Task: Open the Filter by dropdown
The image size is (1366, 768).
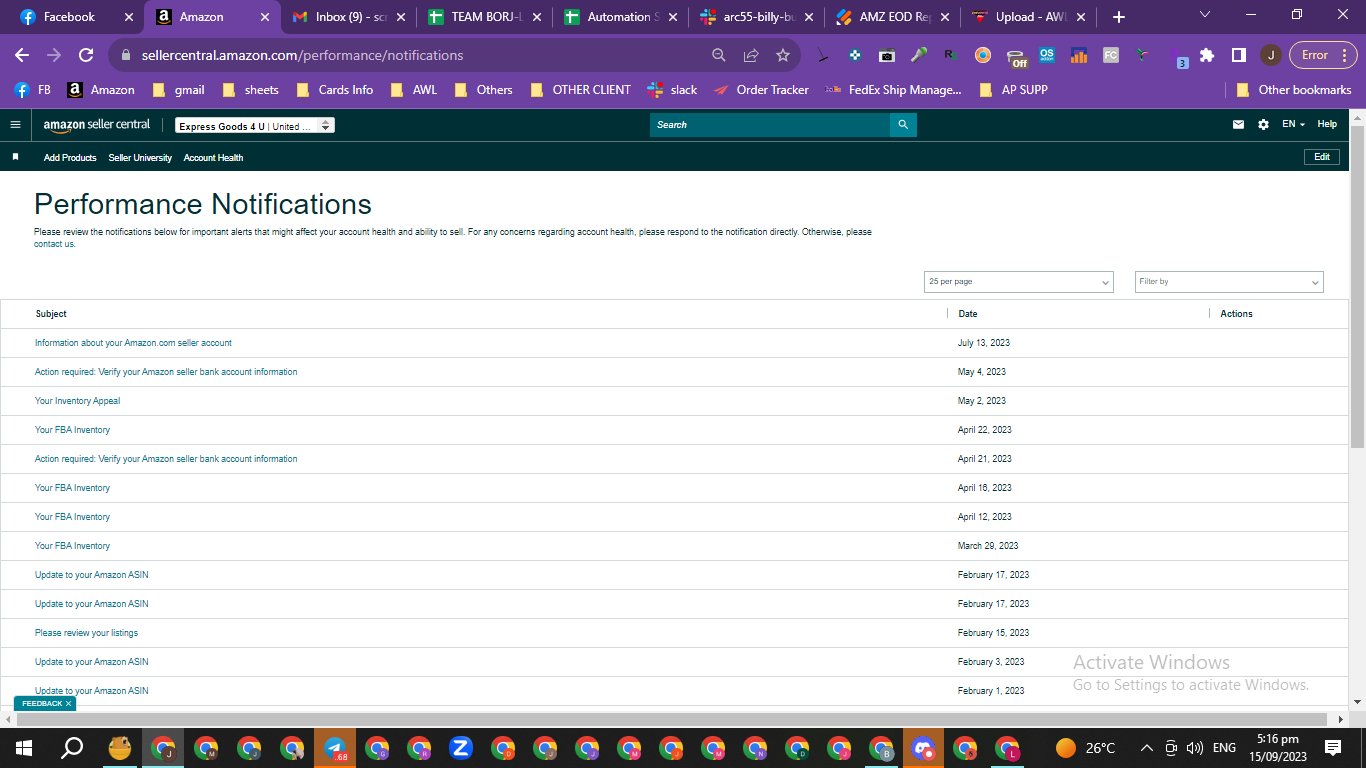Action: (1229, 282)
